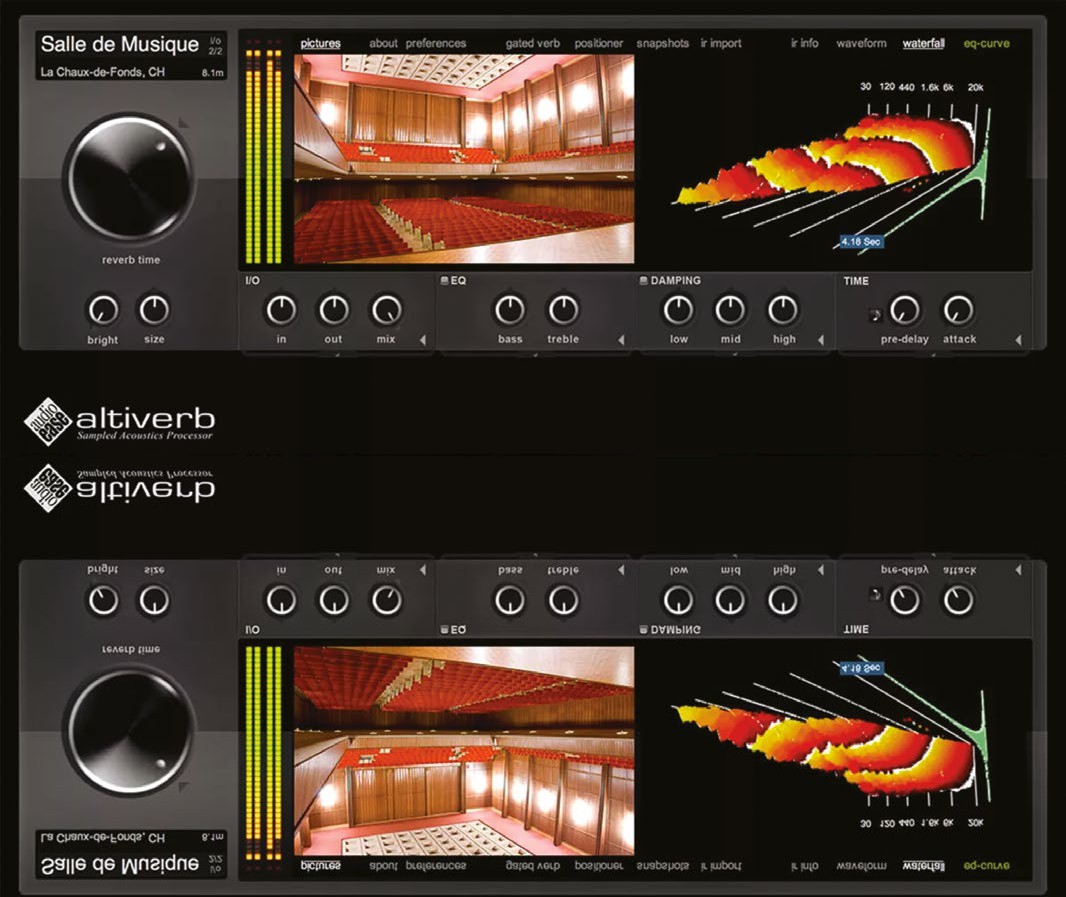Click the upside-down concert hall photo
The height and width of the screenshot is (897, 1066).
464,751
